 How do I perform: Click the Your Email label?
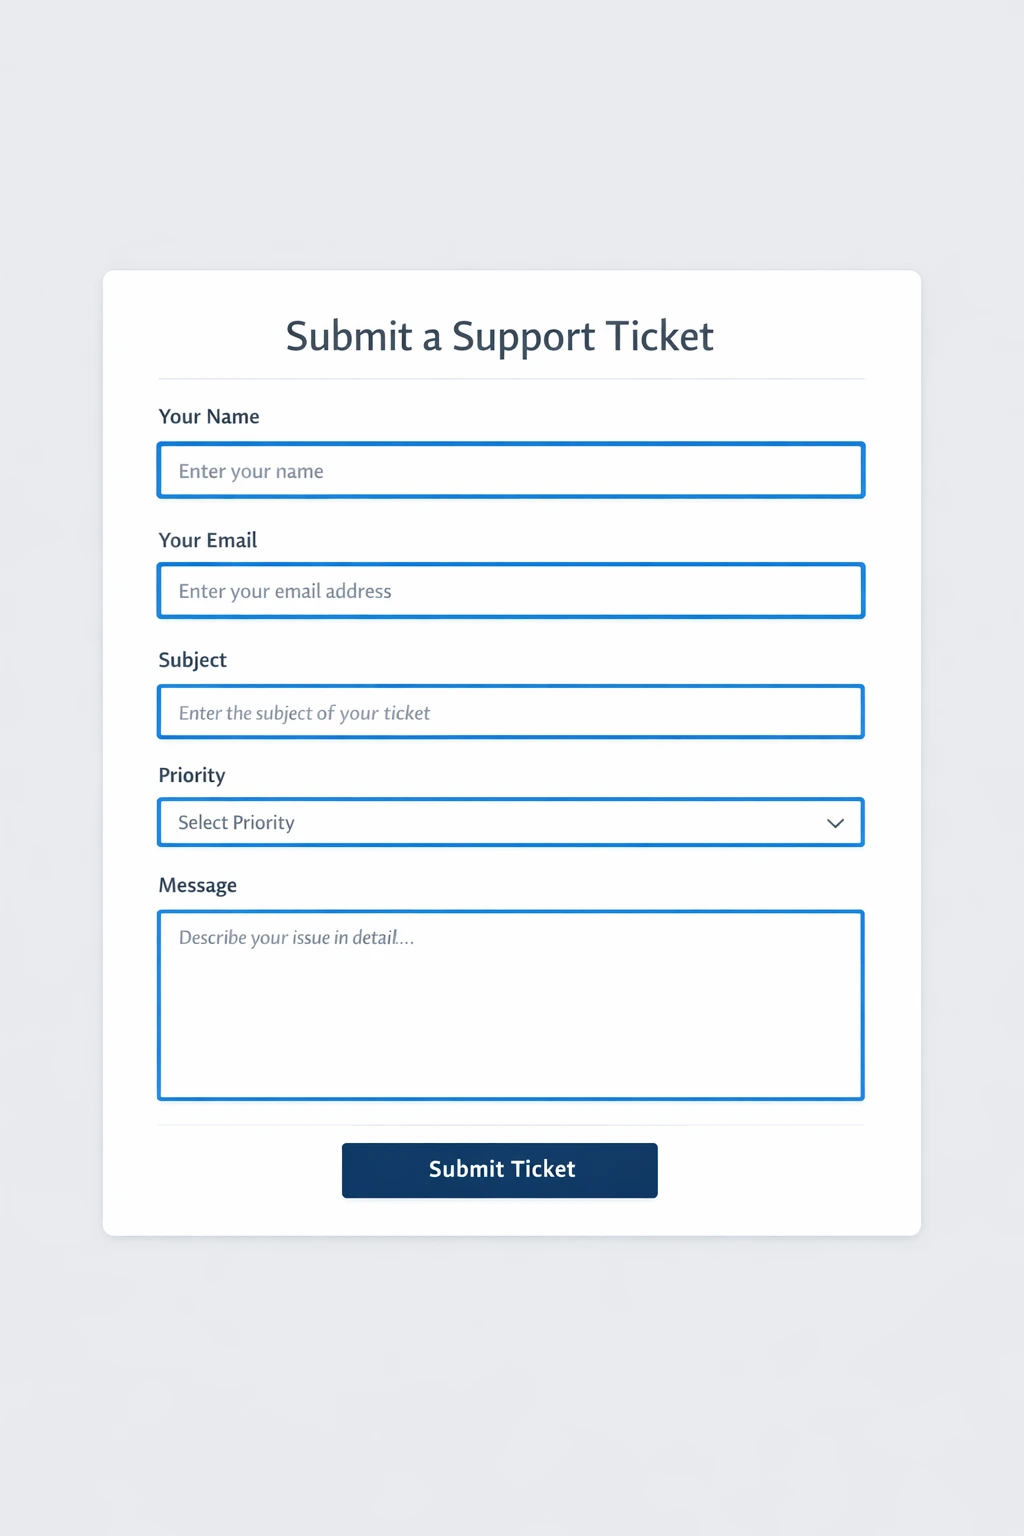(x=208, y=540)
